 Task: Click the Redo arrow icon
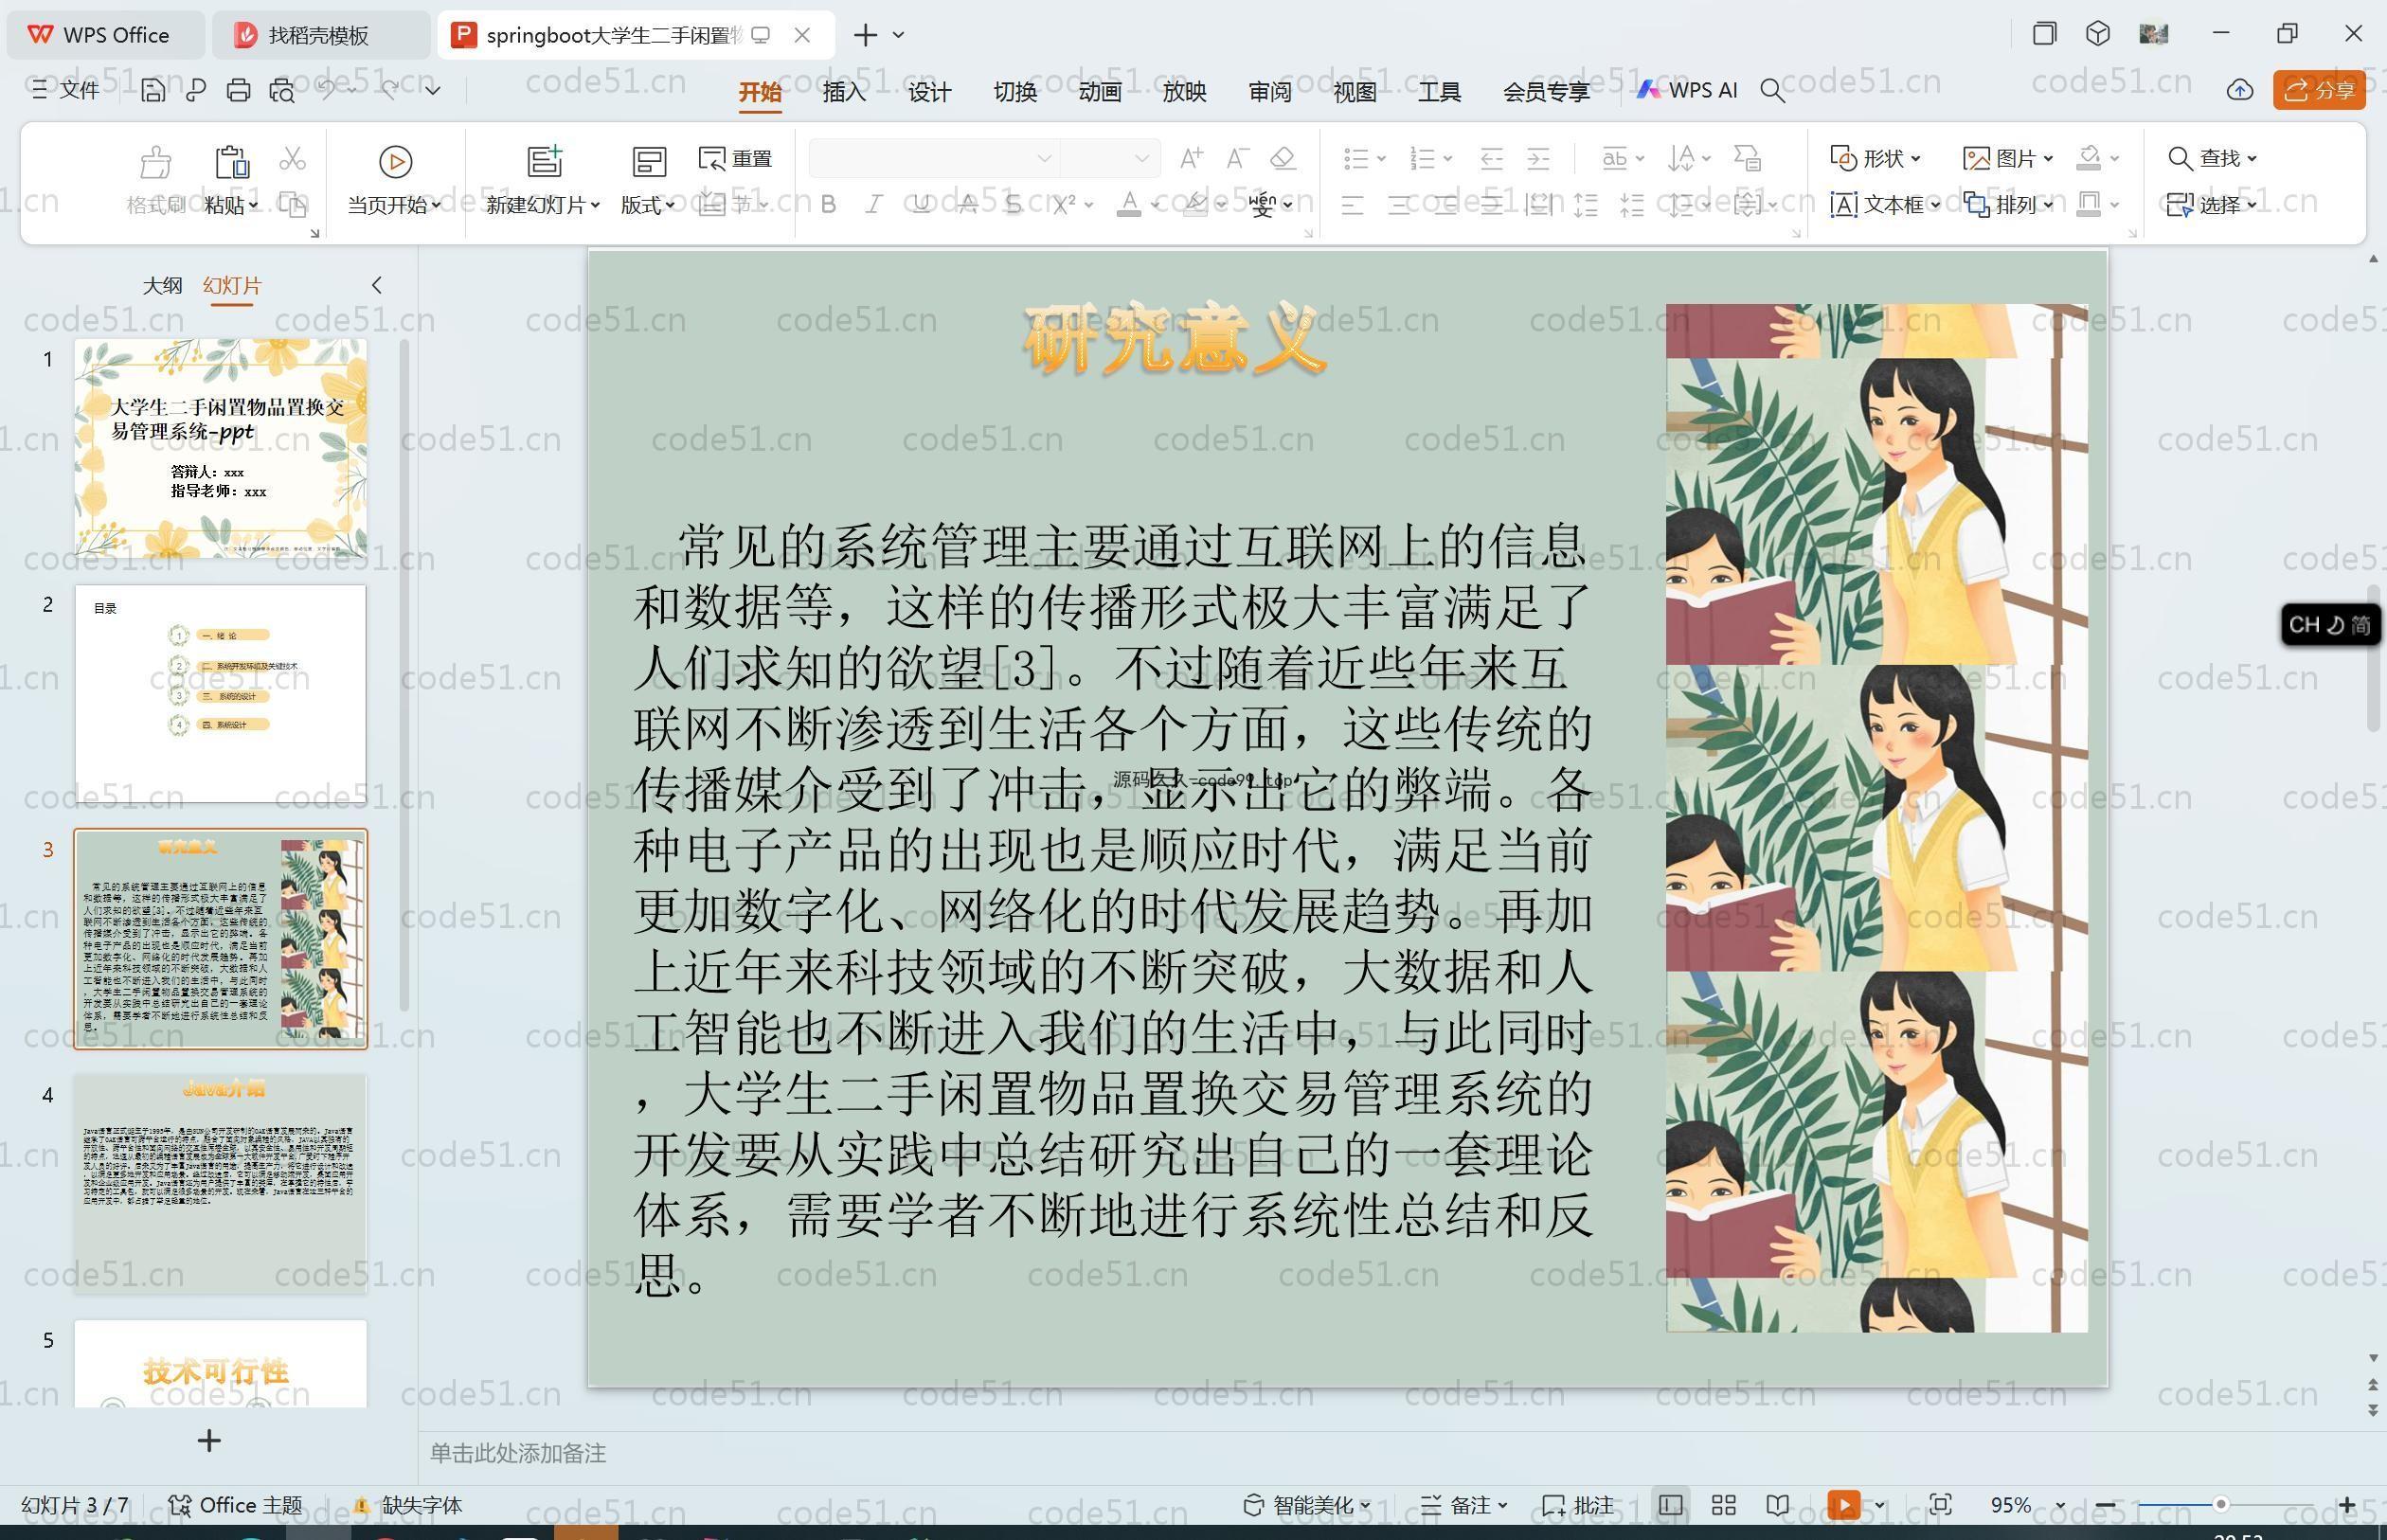pyautogui.click(x=390, y=90)
